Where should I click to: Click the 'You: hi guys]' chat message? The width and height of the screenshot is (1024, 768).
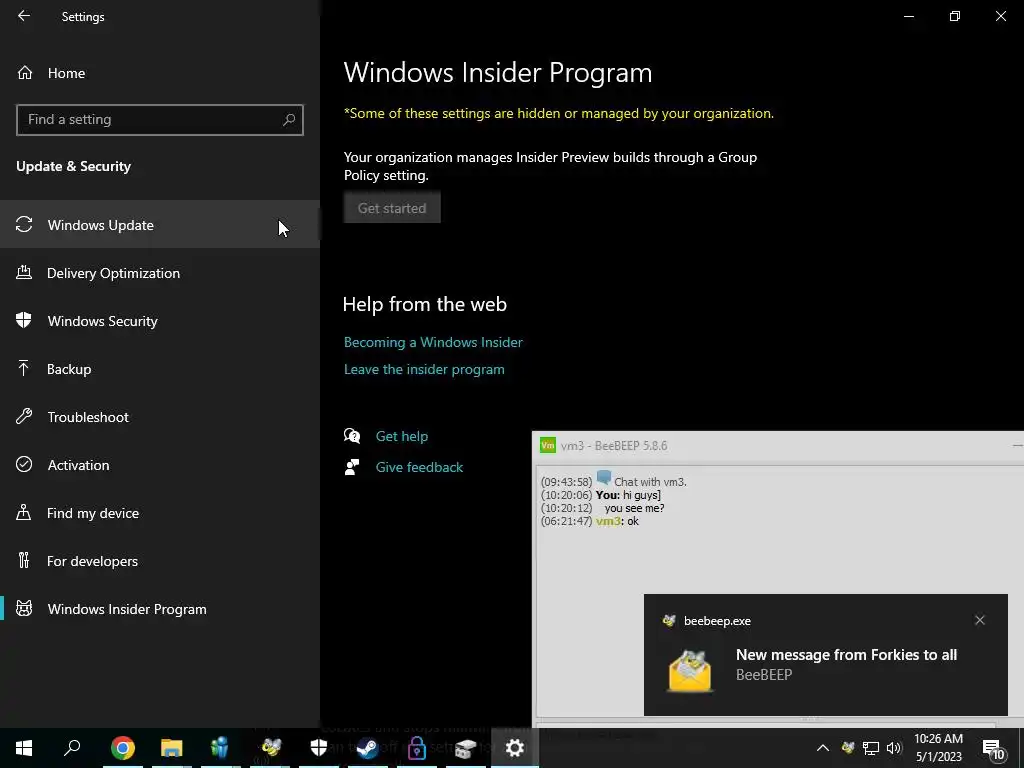601,495
